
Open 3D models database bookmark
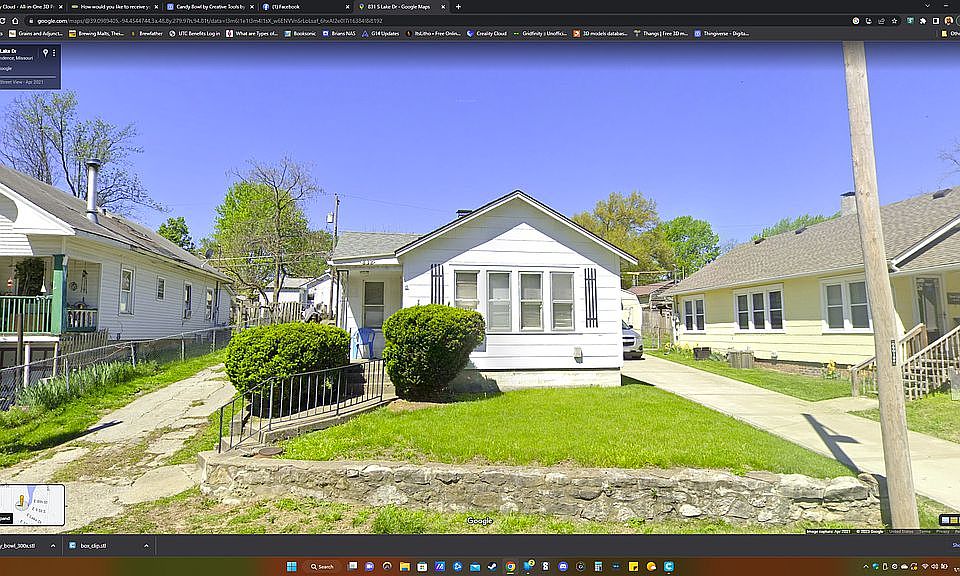coord(600,34)
